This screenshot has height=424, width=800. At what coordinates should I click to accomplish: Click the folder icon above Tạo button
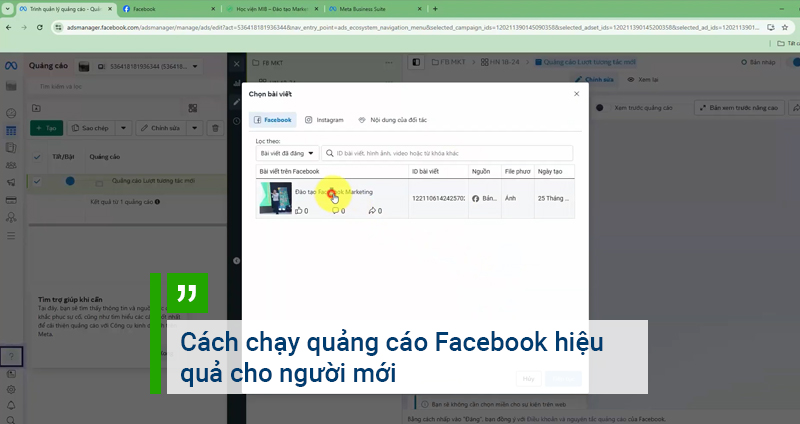pyautogui.click(x=36, y=108)
